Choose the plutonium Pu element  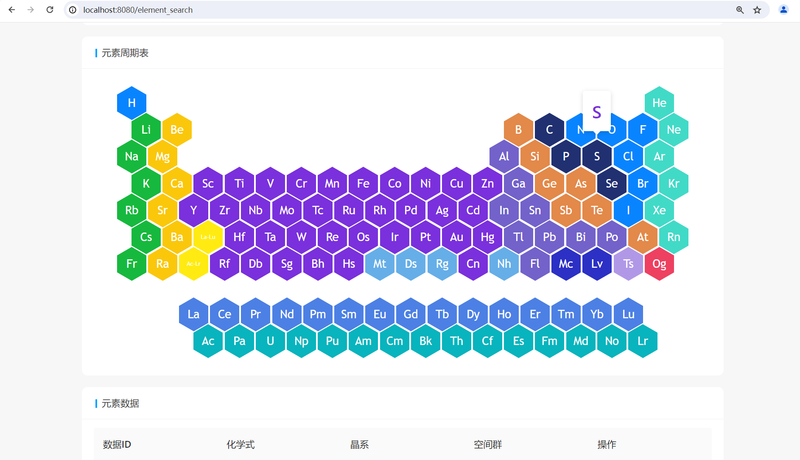coord(332,341)
